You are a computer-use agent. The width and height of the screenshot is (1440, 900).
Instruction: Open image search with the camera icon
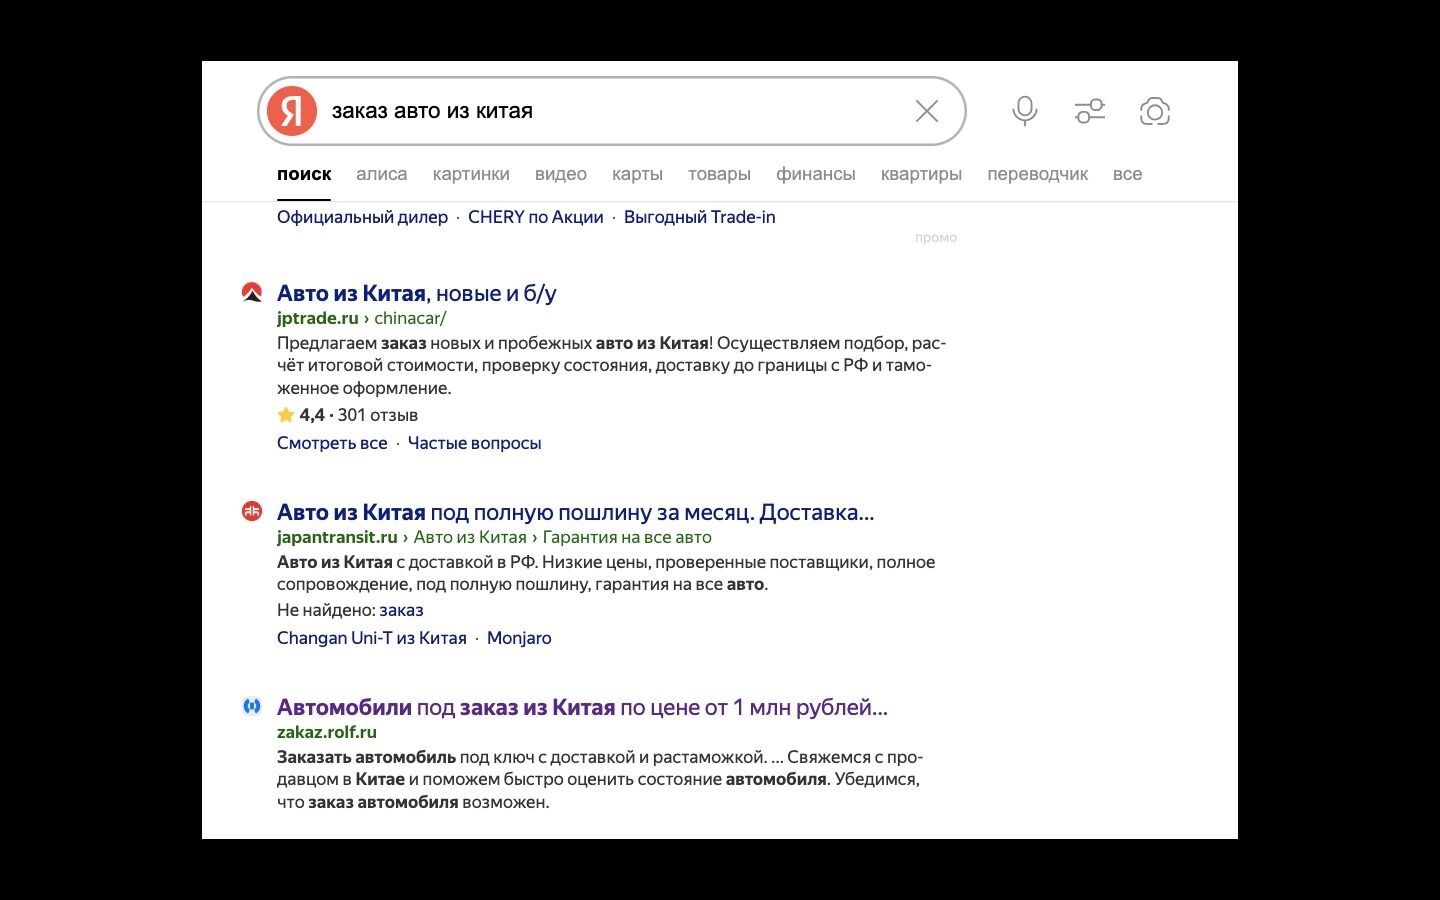(1155, 111)
